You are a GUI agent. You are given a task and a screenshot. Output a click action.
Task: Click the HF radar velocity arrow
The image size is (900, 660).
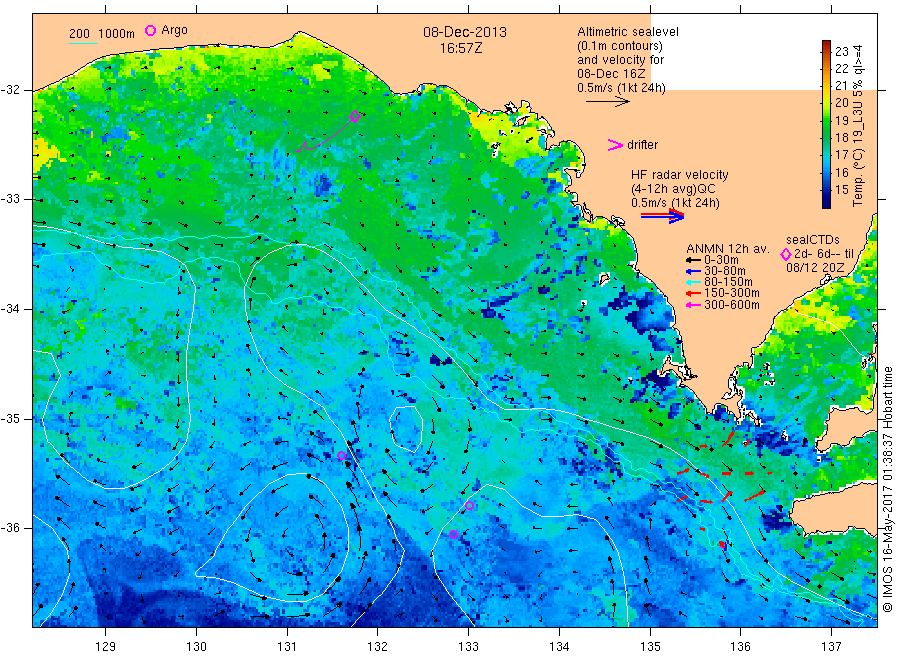[x=663, y=216]
